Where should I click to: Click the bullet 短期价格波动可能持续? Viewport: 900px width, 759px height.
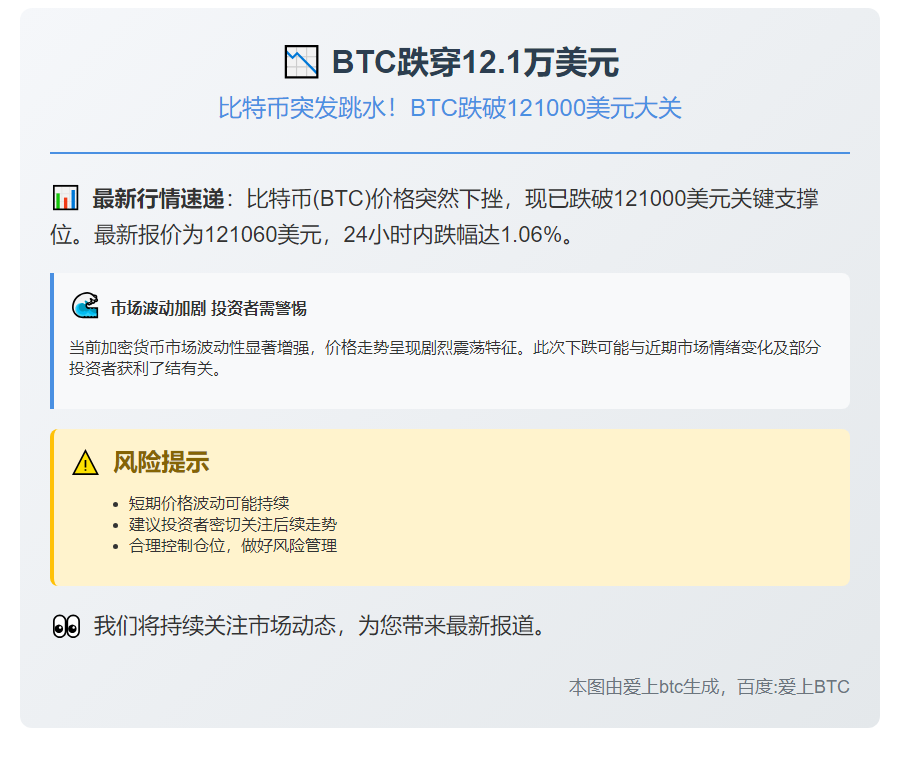point(208,503)
